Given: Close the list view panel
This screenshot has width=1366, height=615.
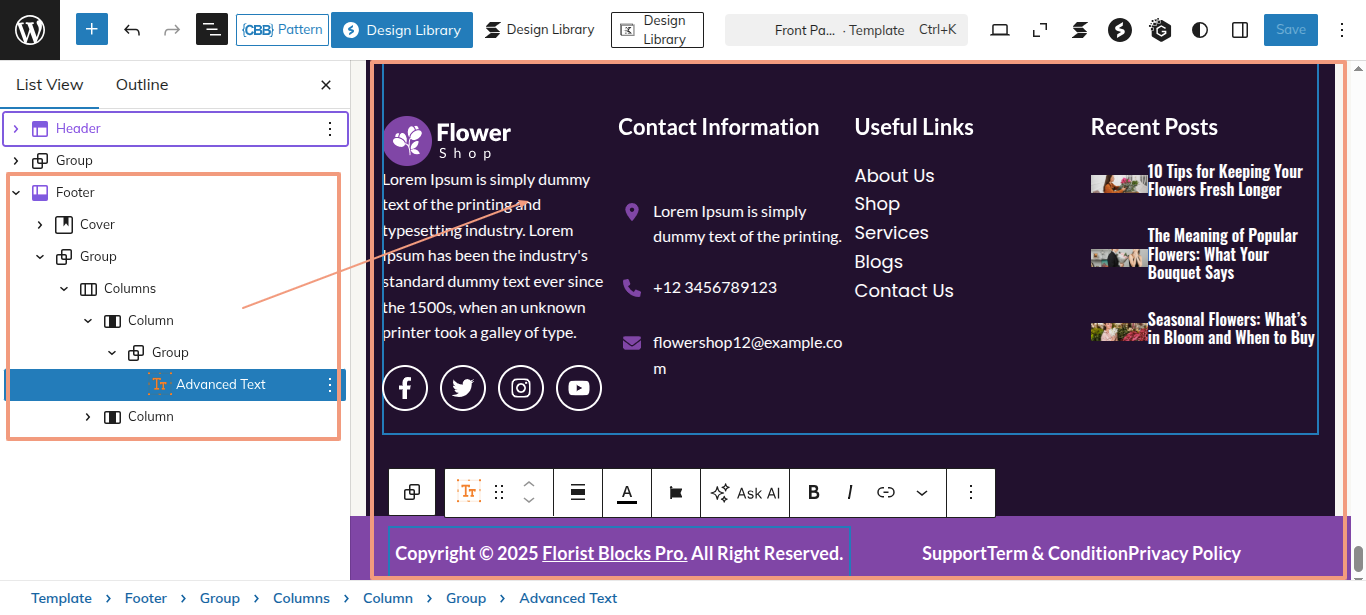Looking at the screenshot, I should pos(326,85).
